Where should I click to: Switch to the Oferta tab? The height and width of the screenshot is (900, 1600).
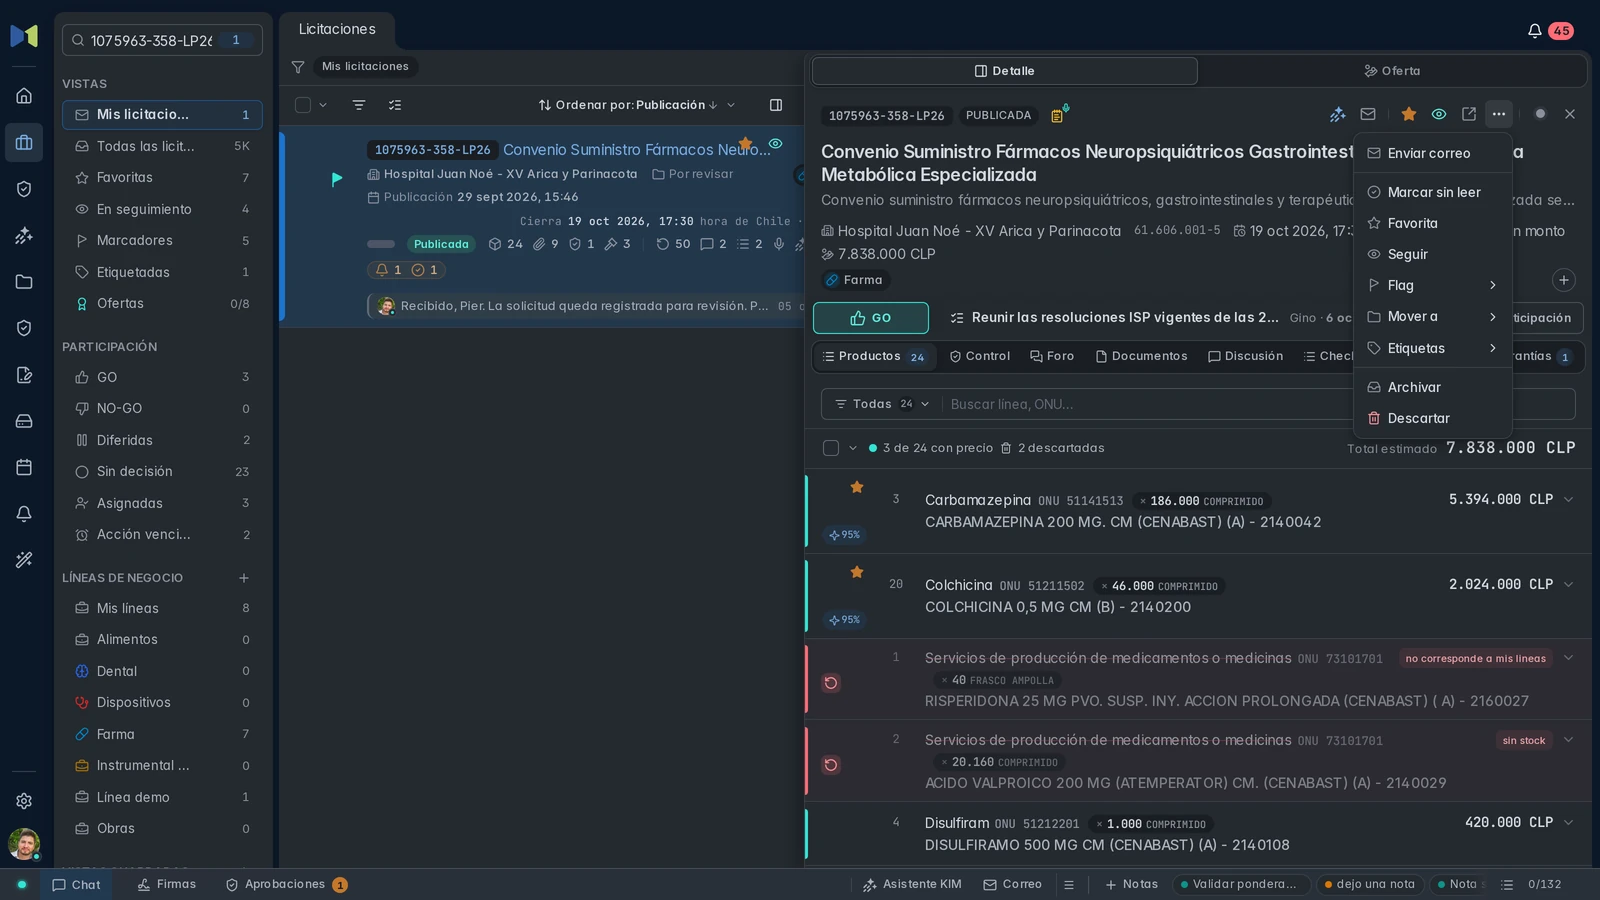pos(1393,71)
